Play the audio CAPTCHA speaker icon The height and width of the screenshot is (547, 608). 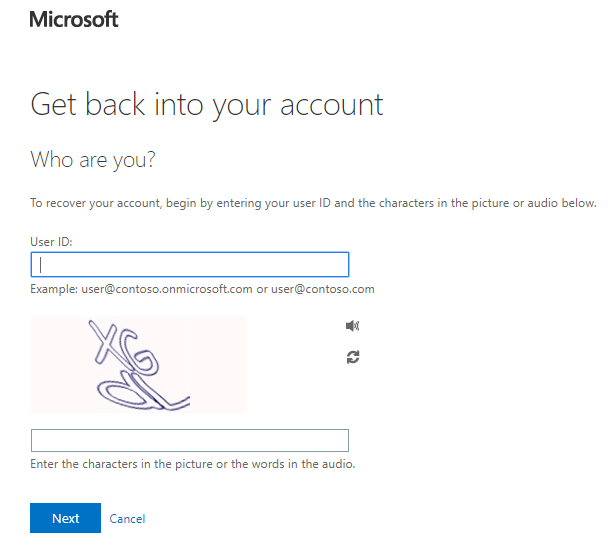pos(352,326)
